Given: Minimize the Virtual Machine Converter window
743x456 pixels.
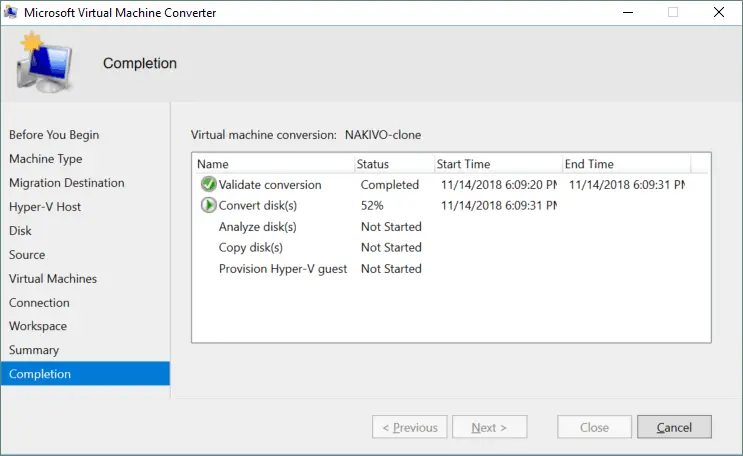Looking at the screenshot, I should 628,12.
